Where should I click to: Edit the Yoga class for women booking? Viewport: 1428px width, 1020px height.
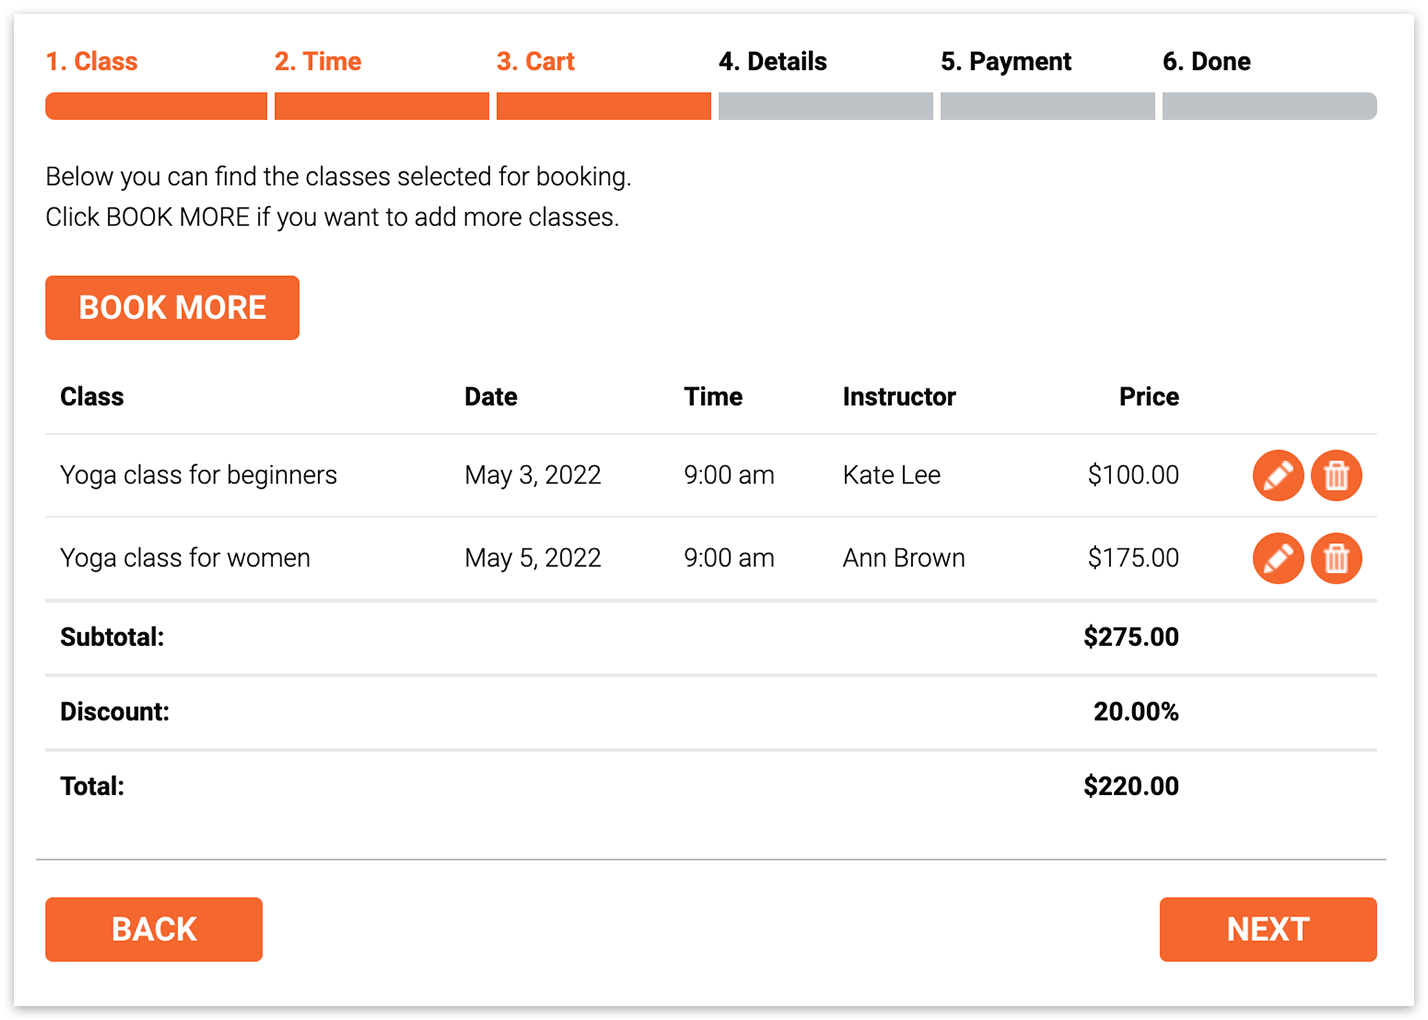pyautogui.click(x=1277, y=558)
